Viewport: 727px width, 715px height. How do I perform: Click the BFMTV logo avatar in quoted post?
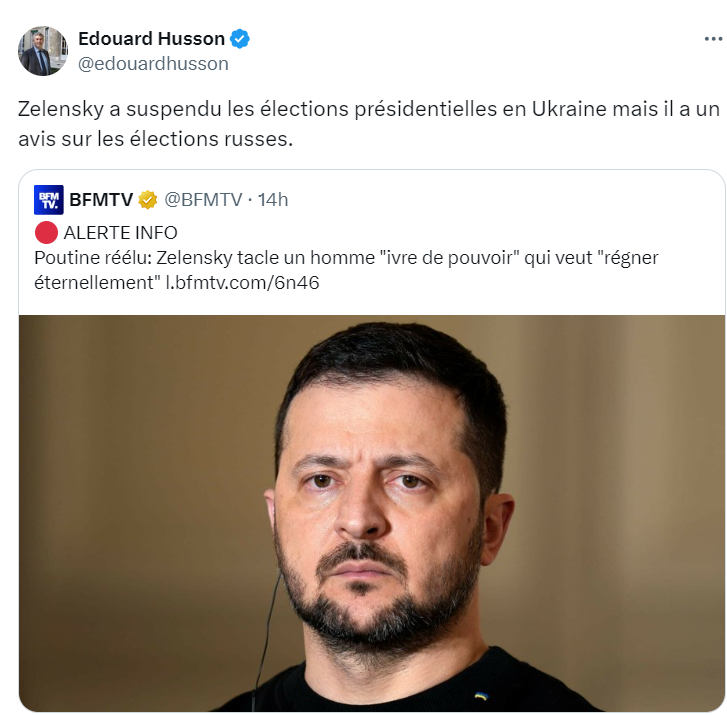point(49,200)
